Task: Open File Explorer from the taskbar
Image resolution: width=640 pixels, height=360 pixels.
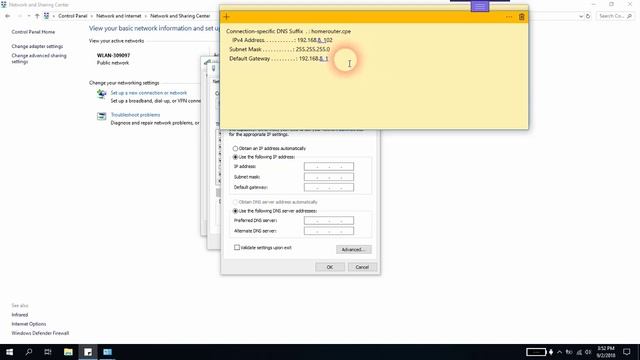Action: 68,352
